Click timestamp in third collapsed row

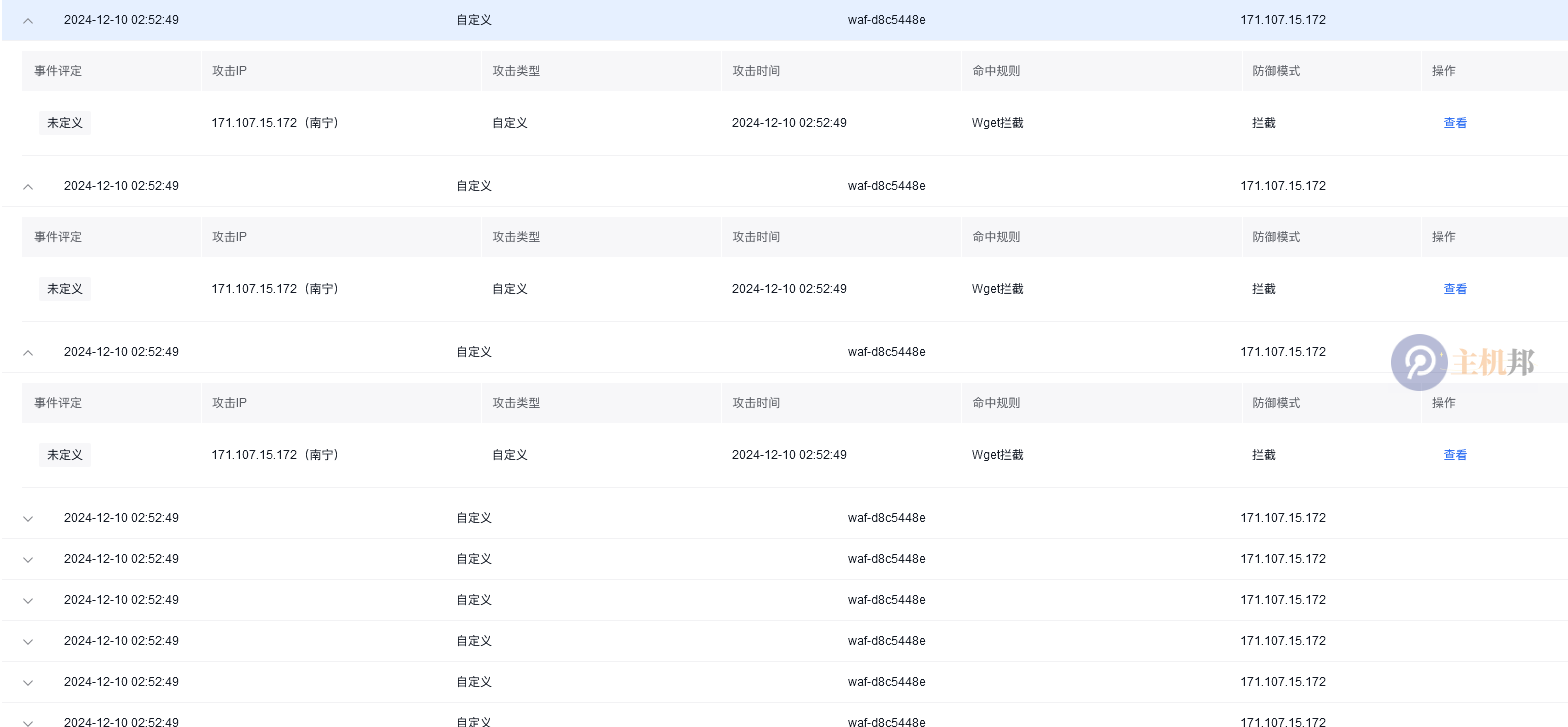pyautogui.click(x=121, y=600)
